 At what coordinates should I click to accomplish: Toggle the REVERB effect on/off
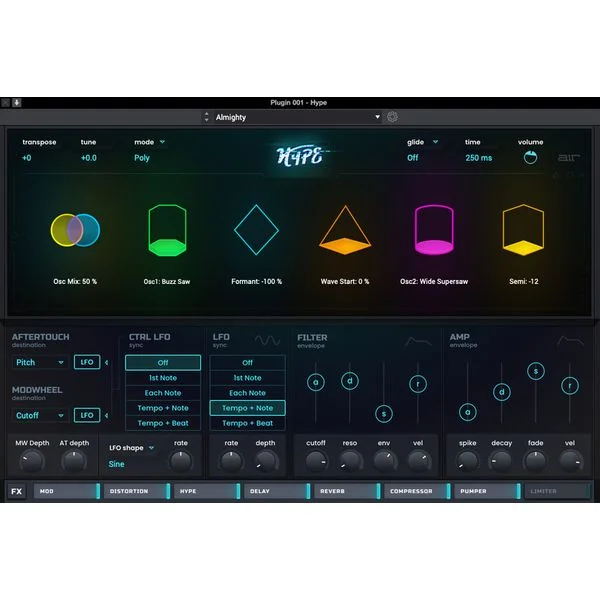[378, 491]
